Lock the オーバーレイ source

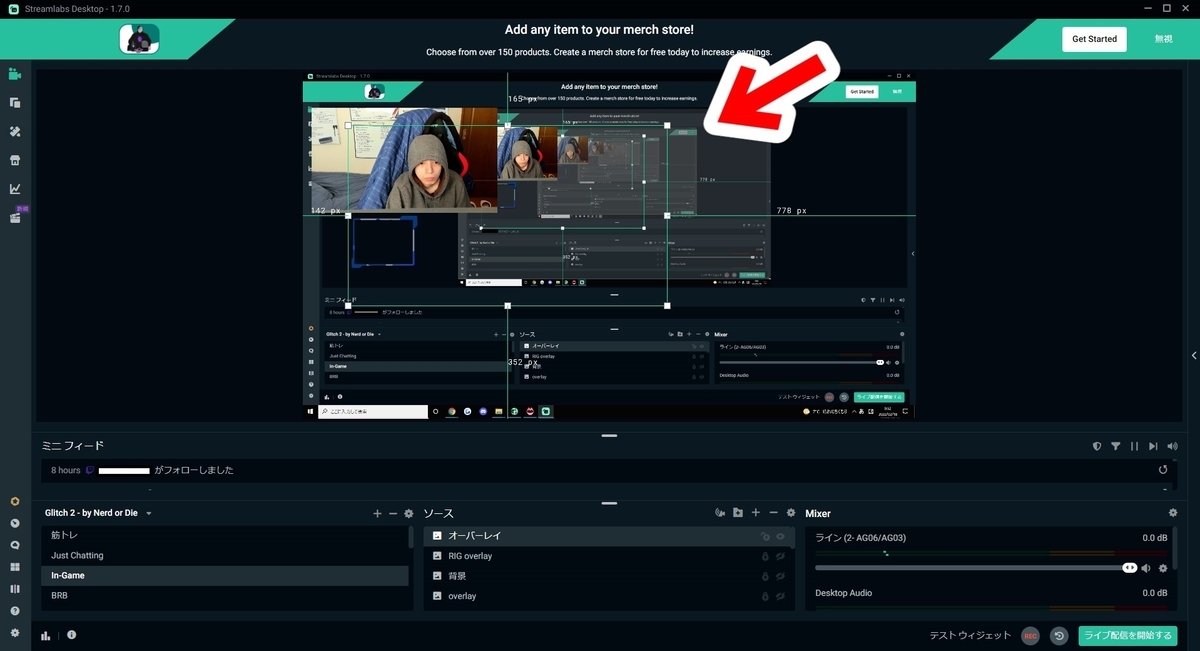[765, 536]
